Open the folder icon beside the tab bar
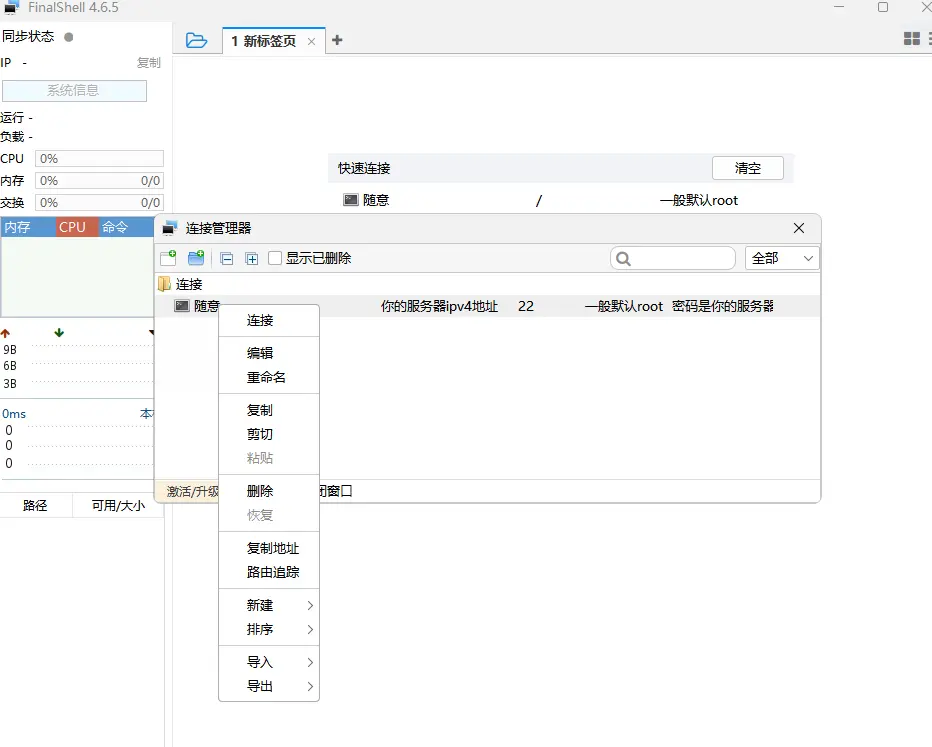The image size is (932, 747). [x=196, y=40]
